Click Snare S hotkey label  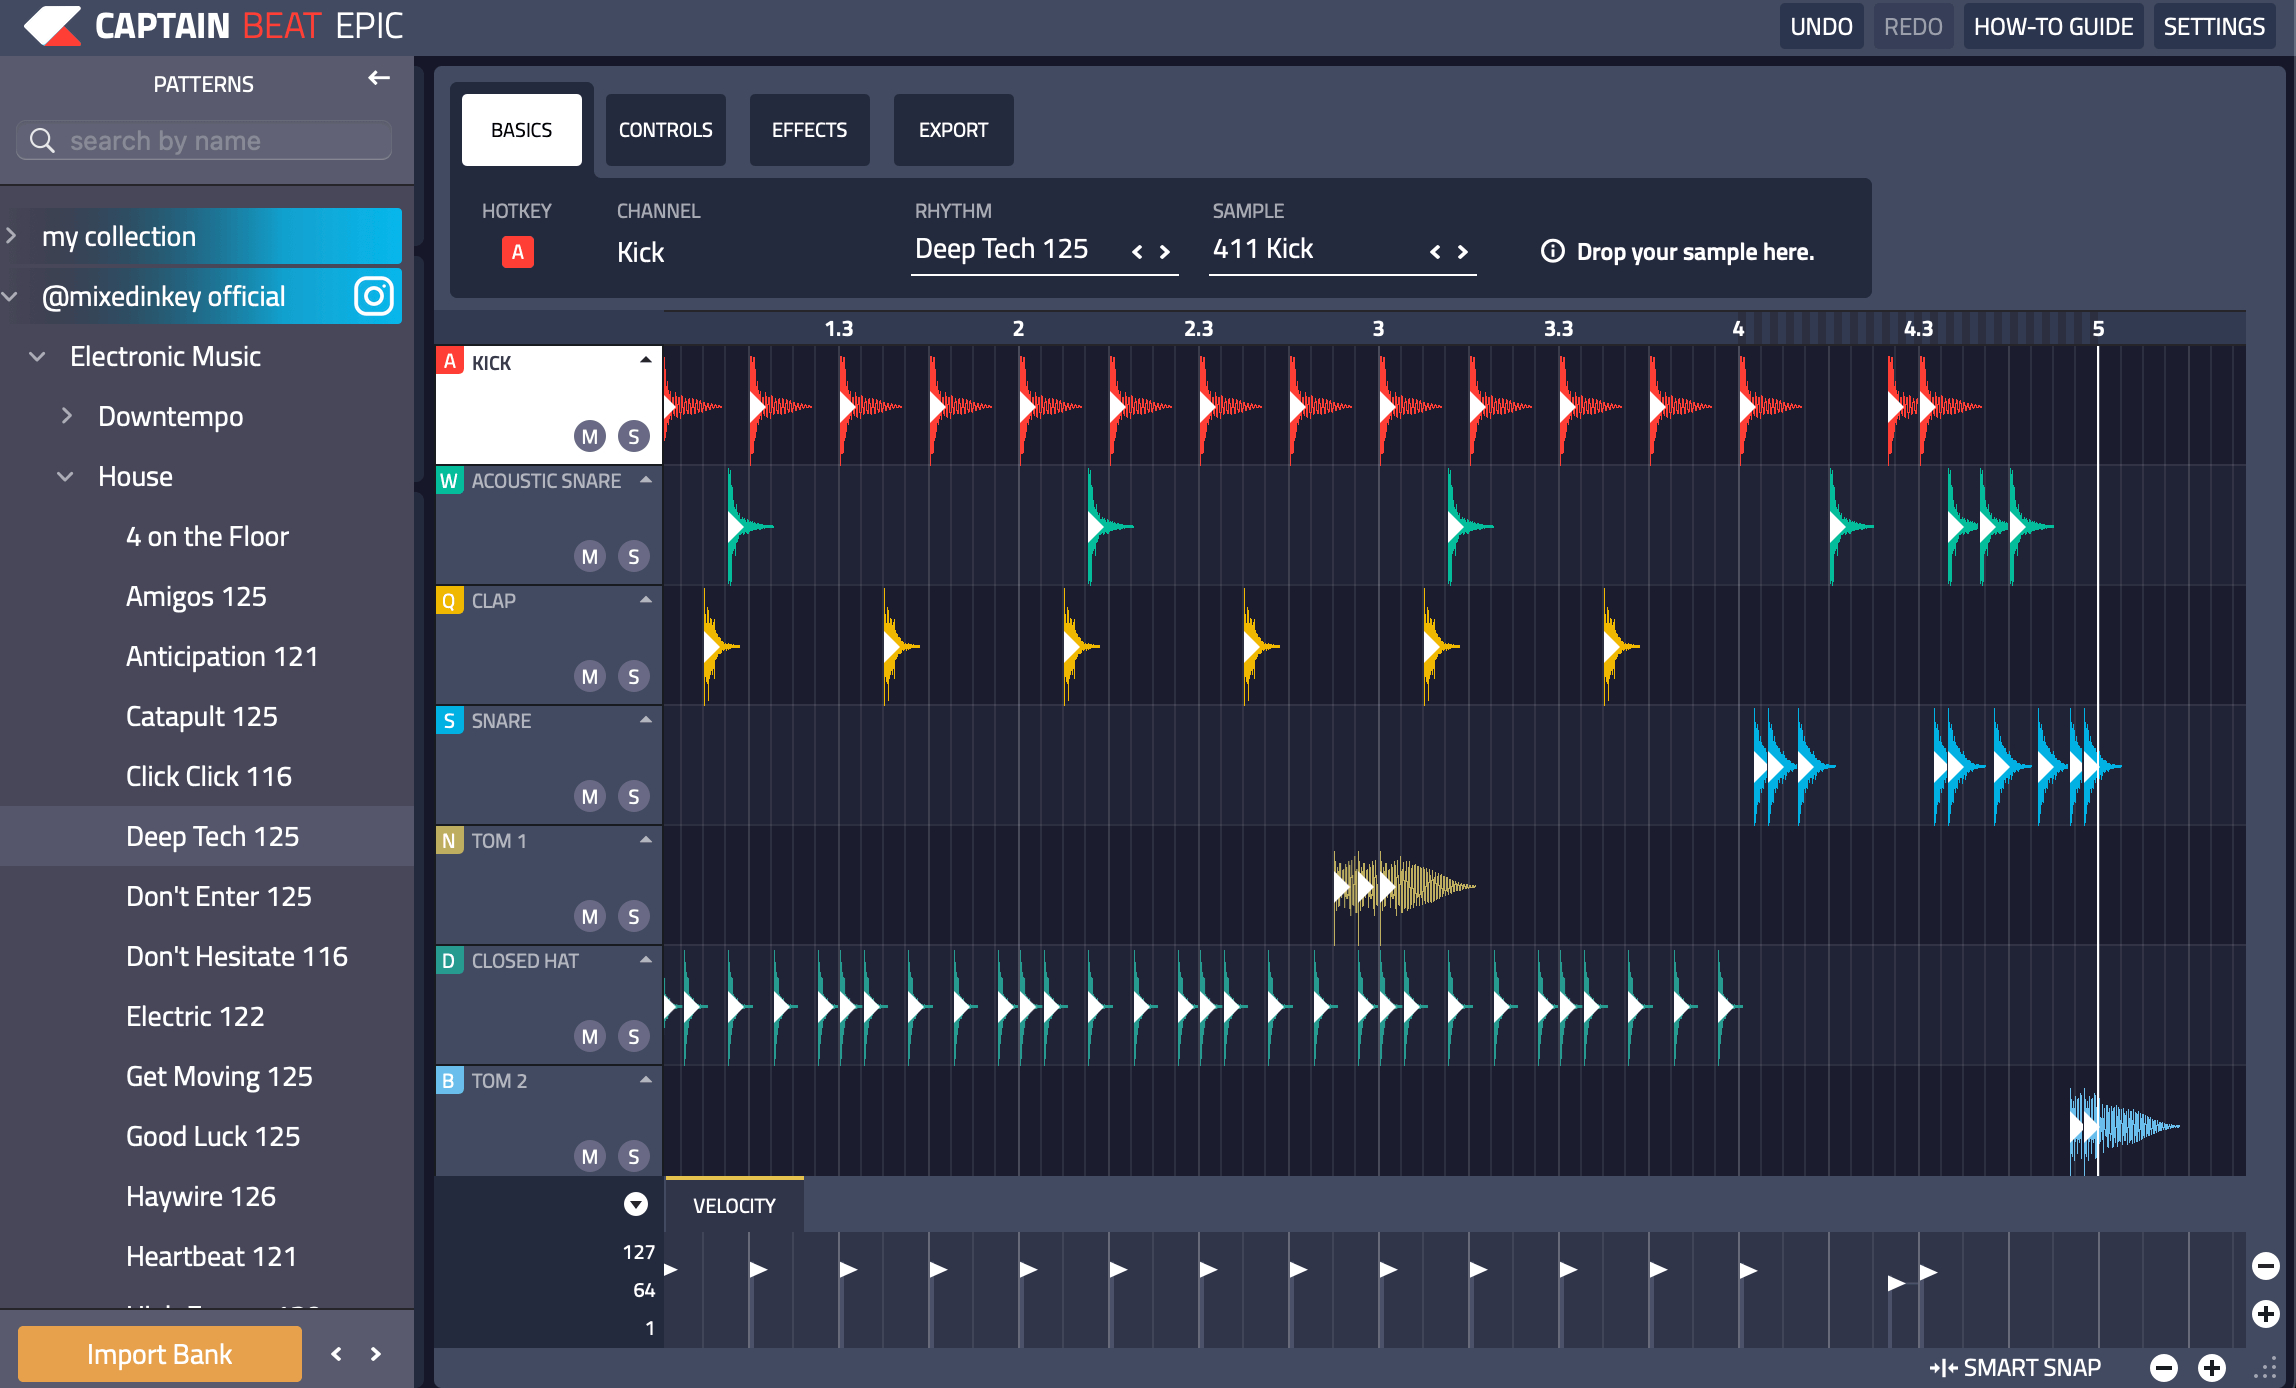(450, 721)
